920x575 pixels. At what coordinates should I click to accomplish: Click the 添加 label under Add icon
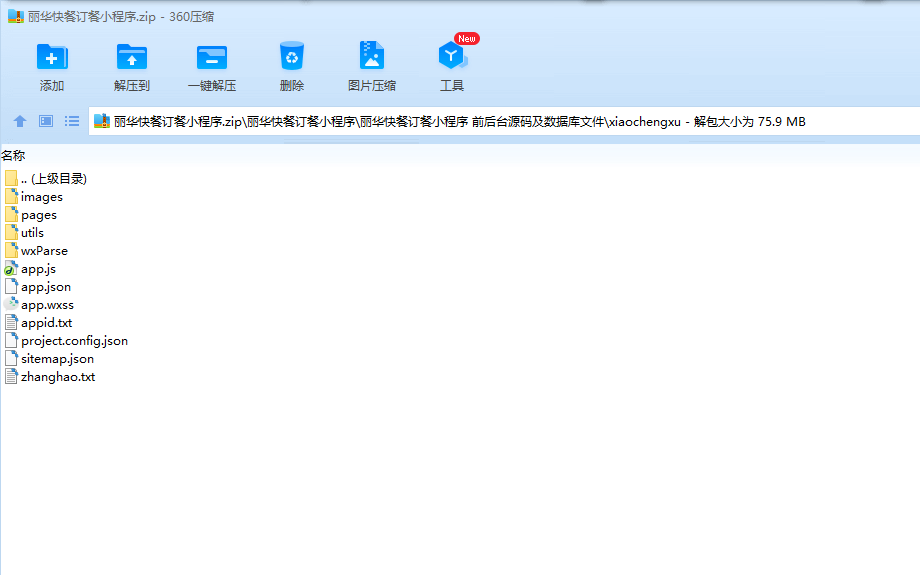point(52,86)
